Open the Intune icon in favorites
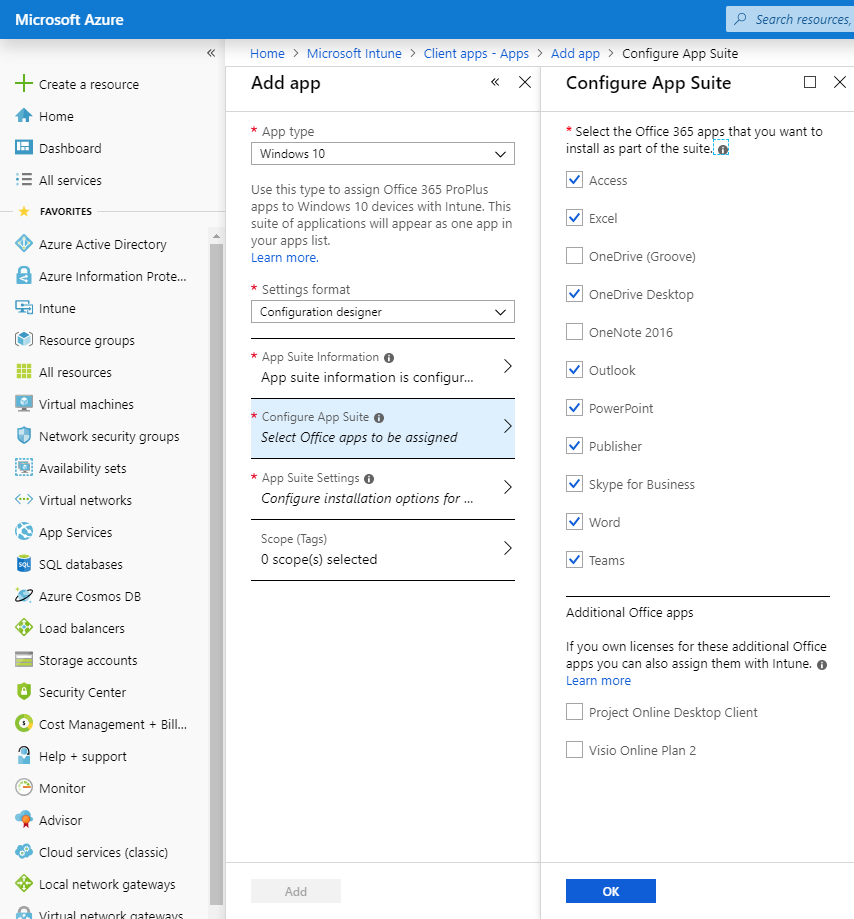The image size is (854, 919). coord(24,308)
